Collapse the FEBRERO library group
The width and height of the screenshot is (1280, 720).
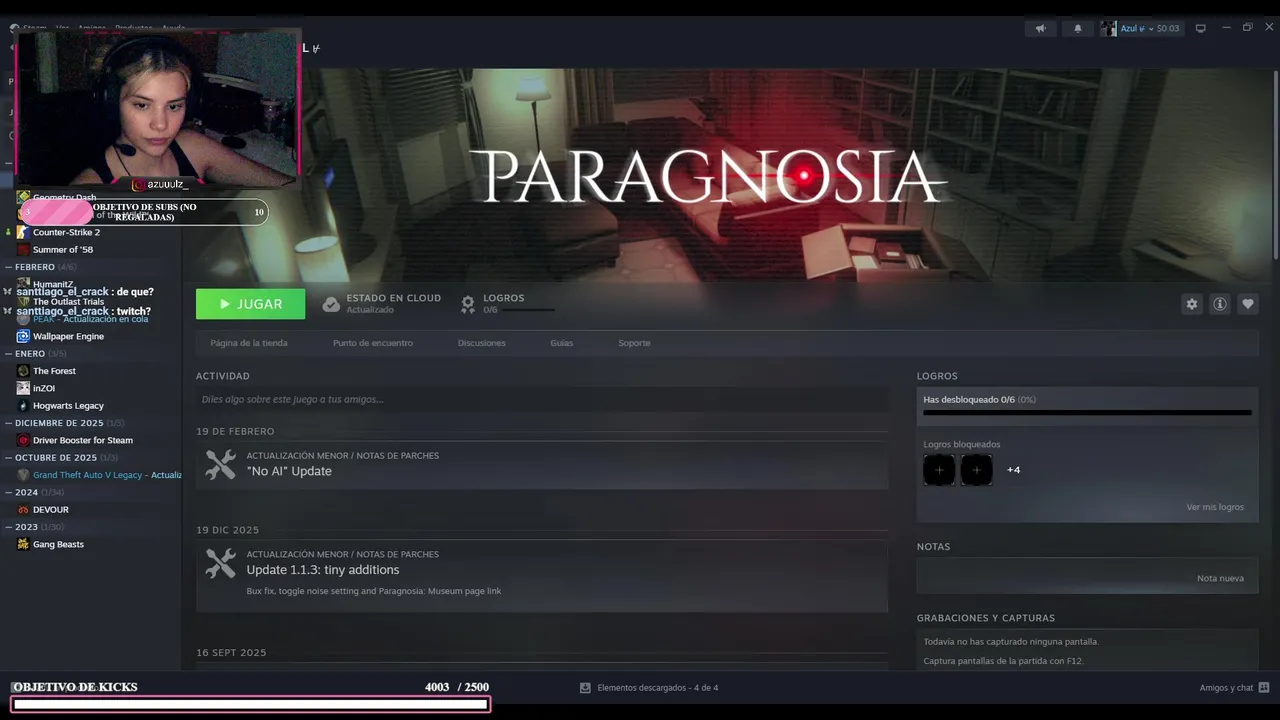pyautogui.click(x=8, y=267)
